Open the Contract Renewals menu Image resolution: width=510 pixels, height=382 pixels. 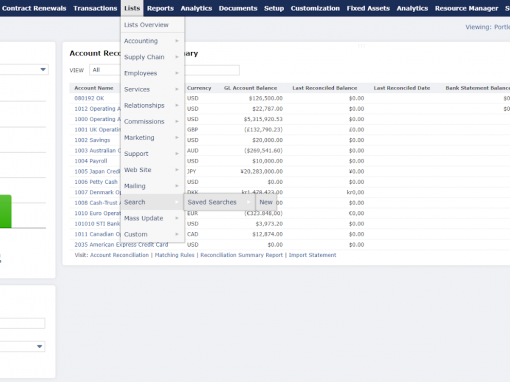point(34,8)
